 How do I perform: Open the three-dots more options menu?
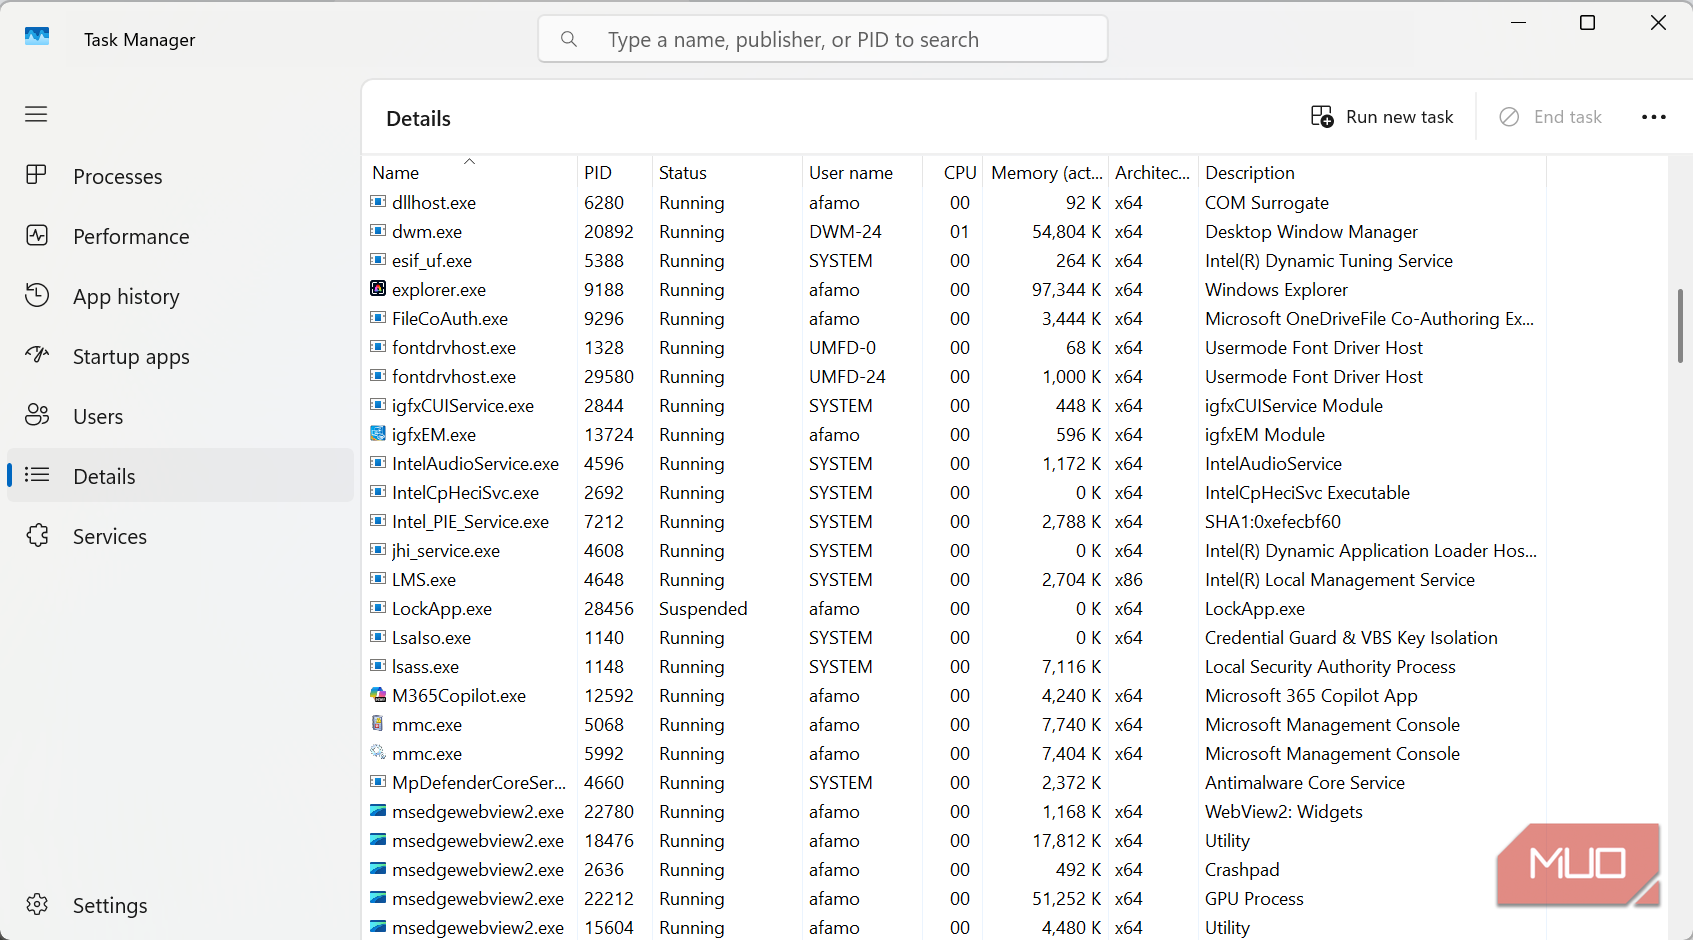(x=1654, y=117)
